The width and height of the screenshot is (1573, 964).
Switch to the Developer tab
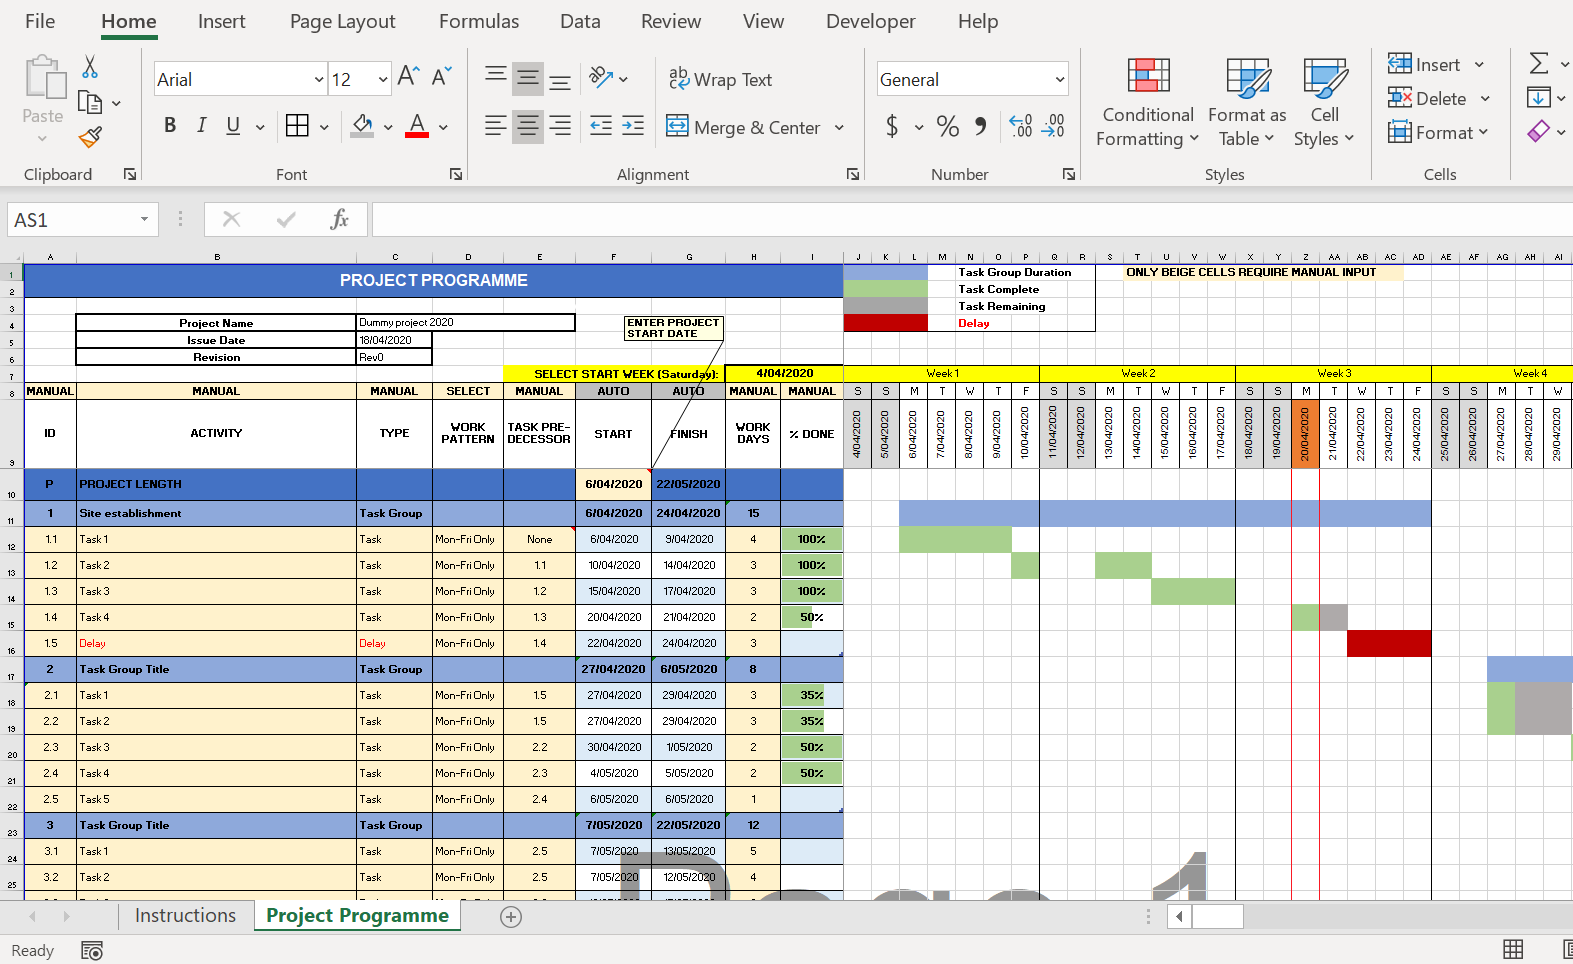pyautogui.click(x=870, y=21)
